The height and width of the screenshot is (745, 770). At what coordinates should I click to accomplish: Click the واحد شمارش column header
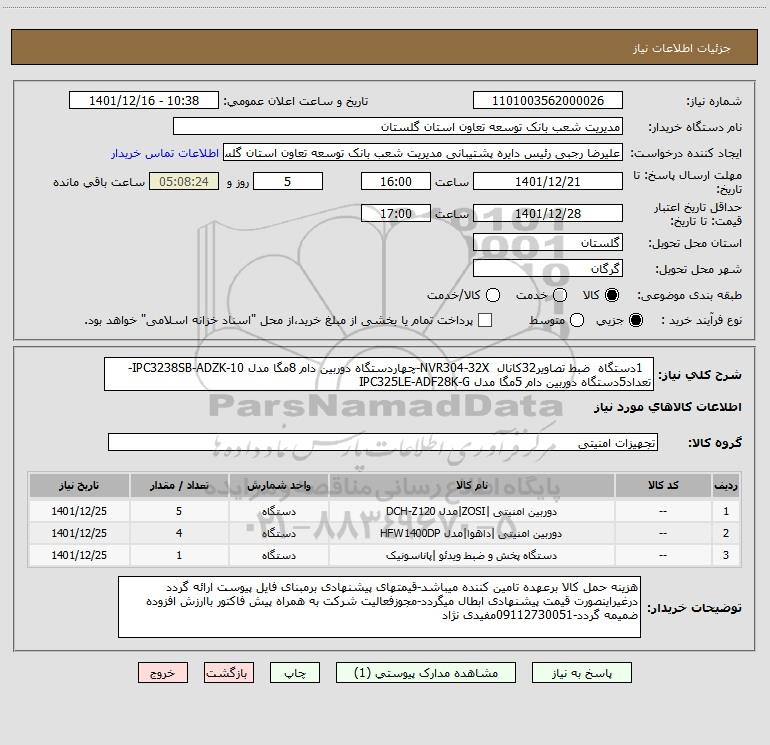point(278,485)
